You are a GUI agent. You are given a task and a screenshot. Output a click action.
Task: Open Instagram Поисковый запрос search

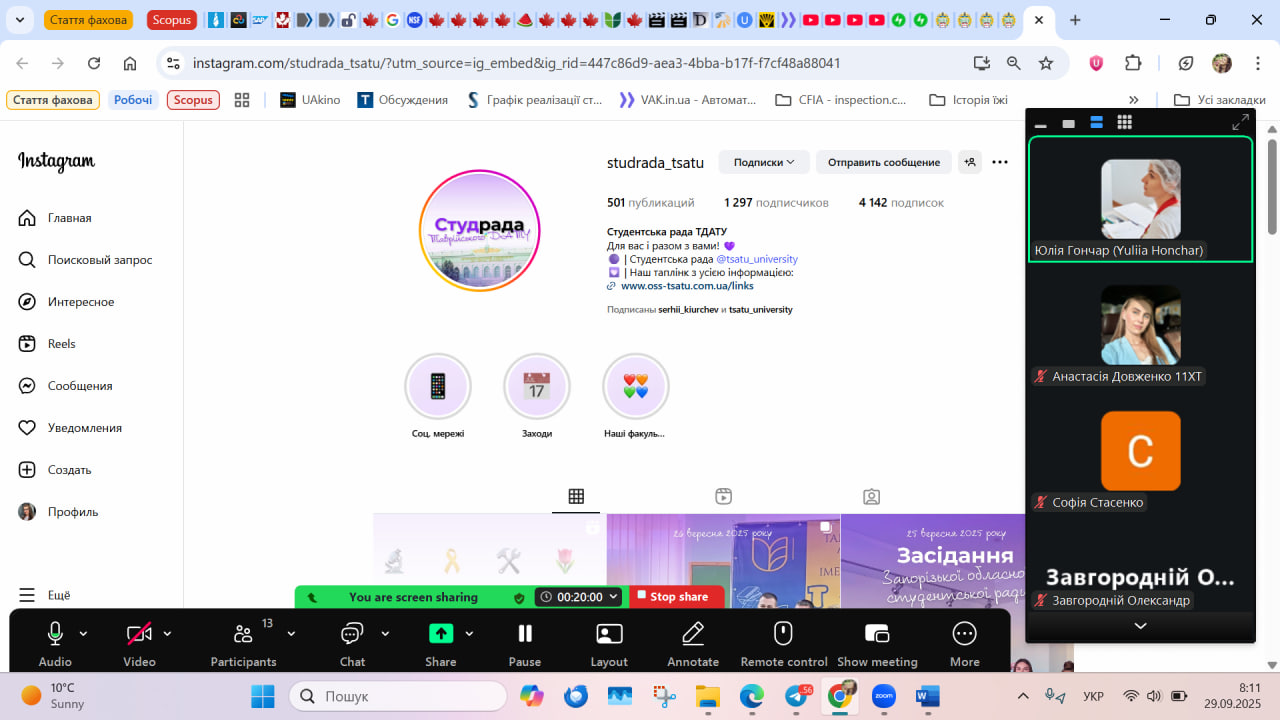(85, 260)
